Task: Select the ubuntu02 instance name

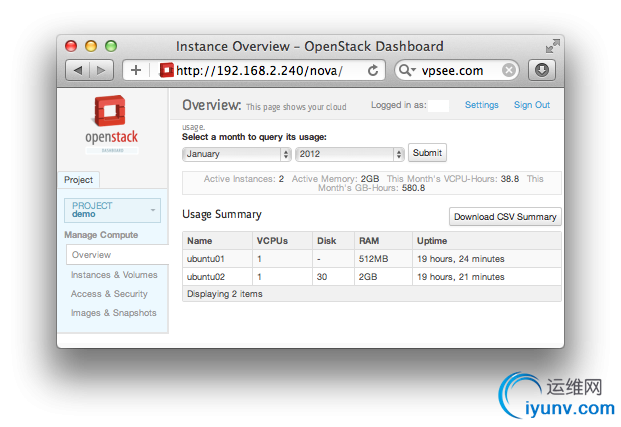Action: (x=206, y=277)
